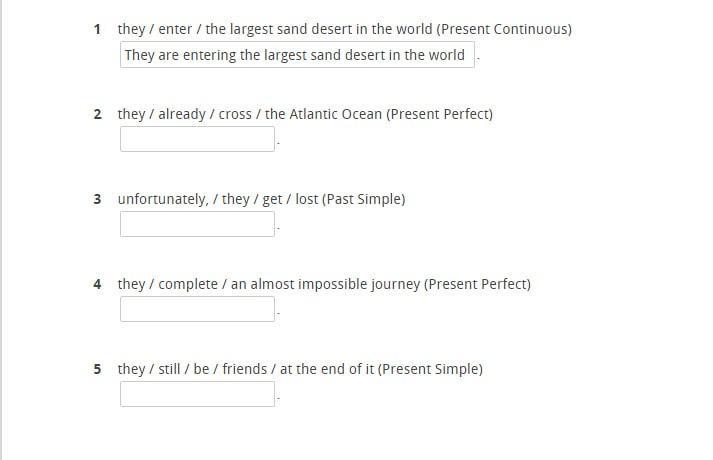The height and width of the screenshot is (460, 713).
Task: Click the phrase "the Atlantic Ocean"
Action: (x=323, y=114)
